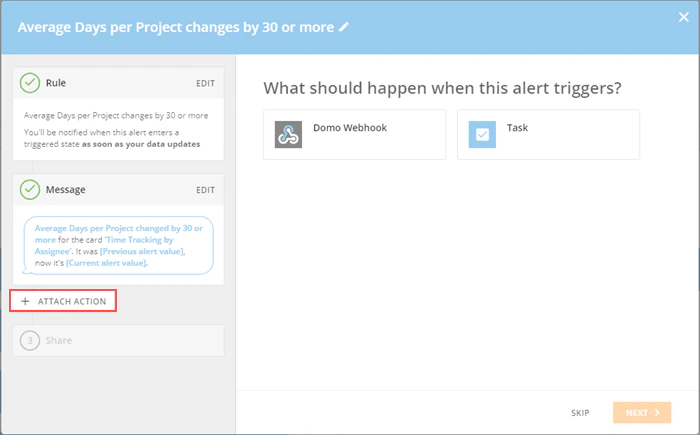Click 'What should happen when this alert triggers?' heading
This screenshot has width=700, height=435.
tap(442, 88)
